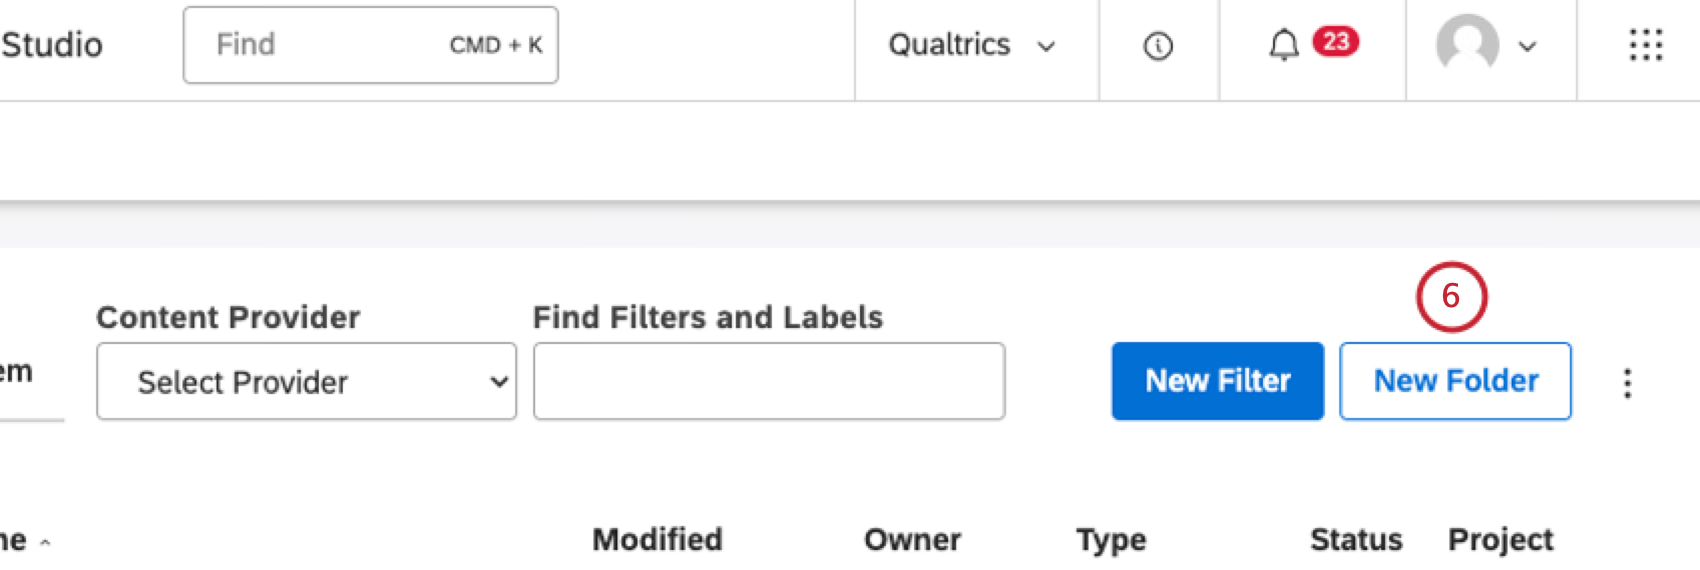Sort by the Type column

[x=1111, y=540]
